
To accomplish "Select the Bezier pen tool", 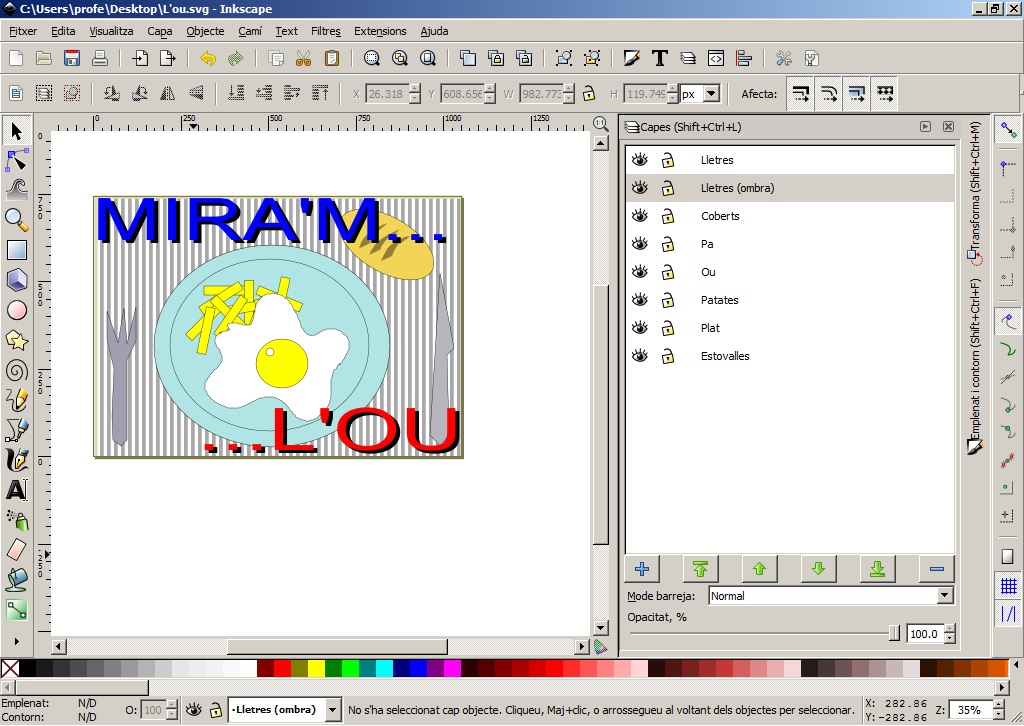I will (x=17, y=430).
